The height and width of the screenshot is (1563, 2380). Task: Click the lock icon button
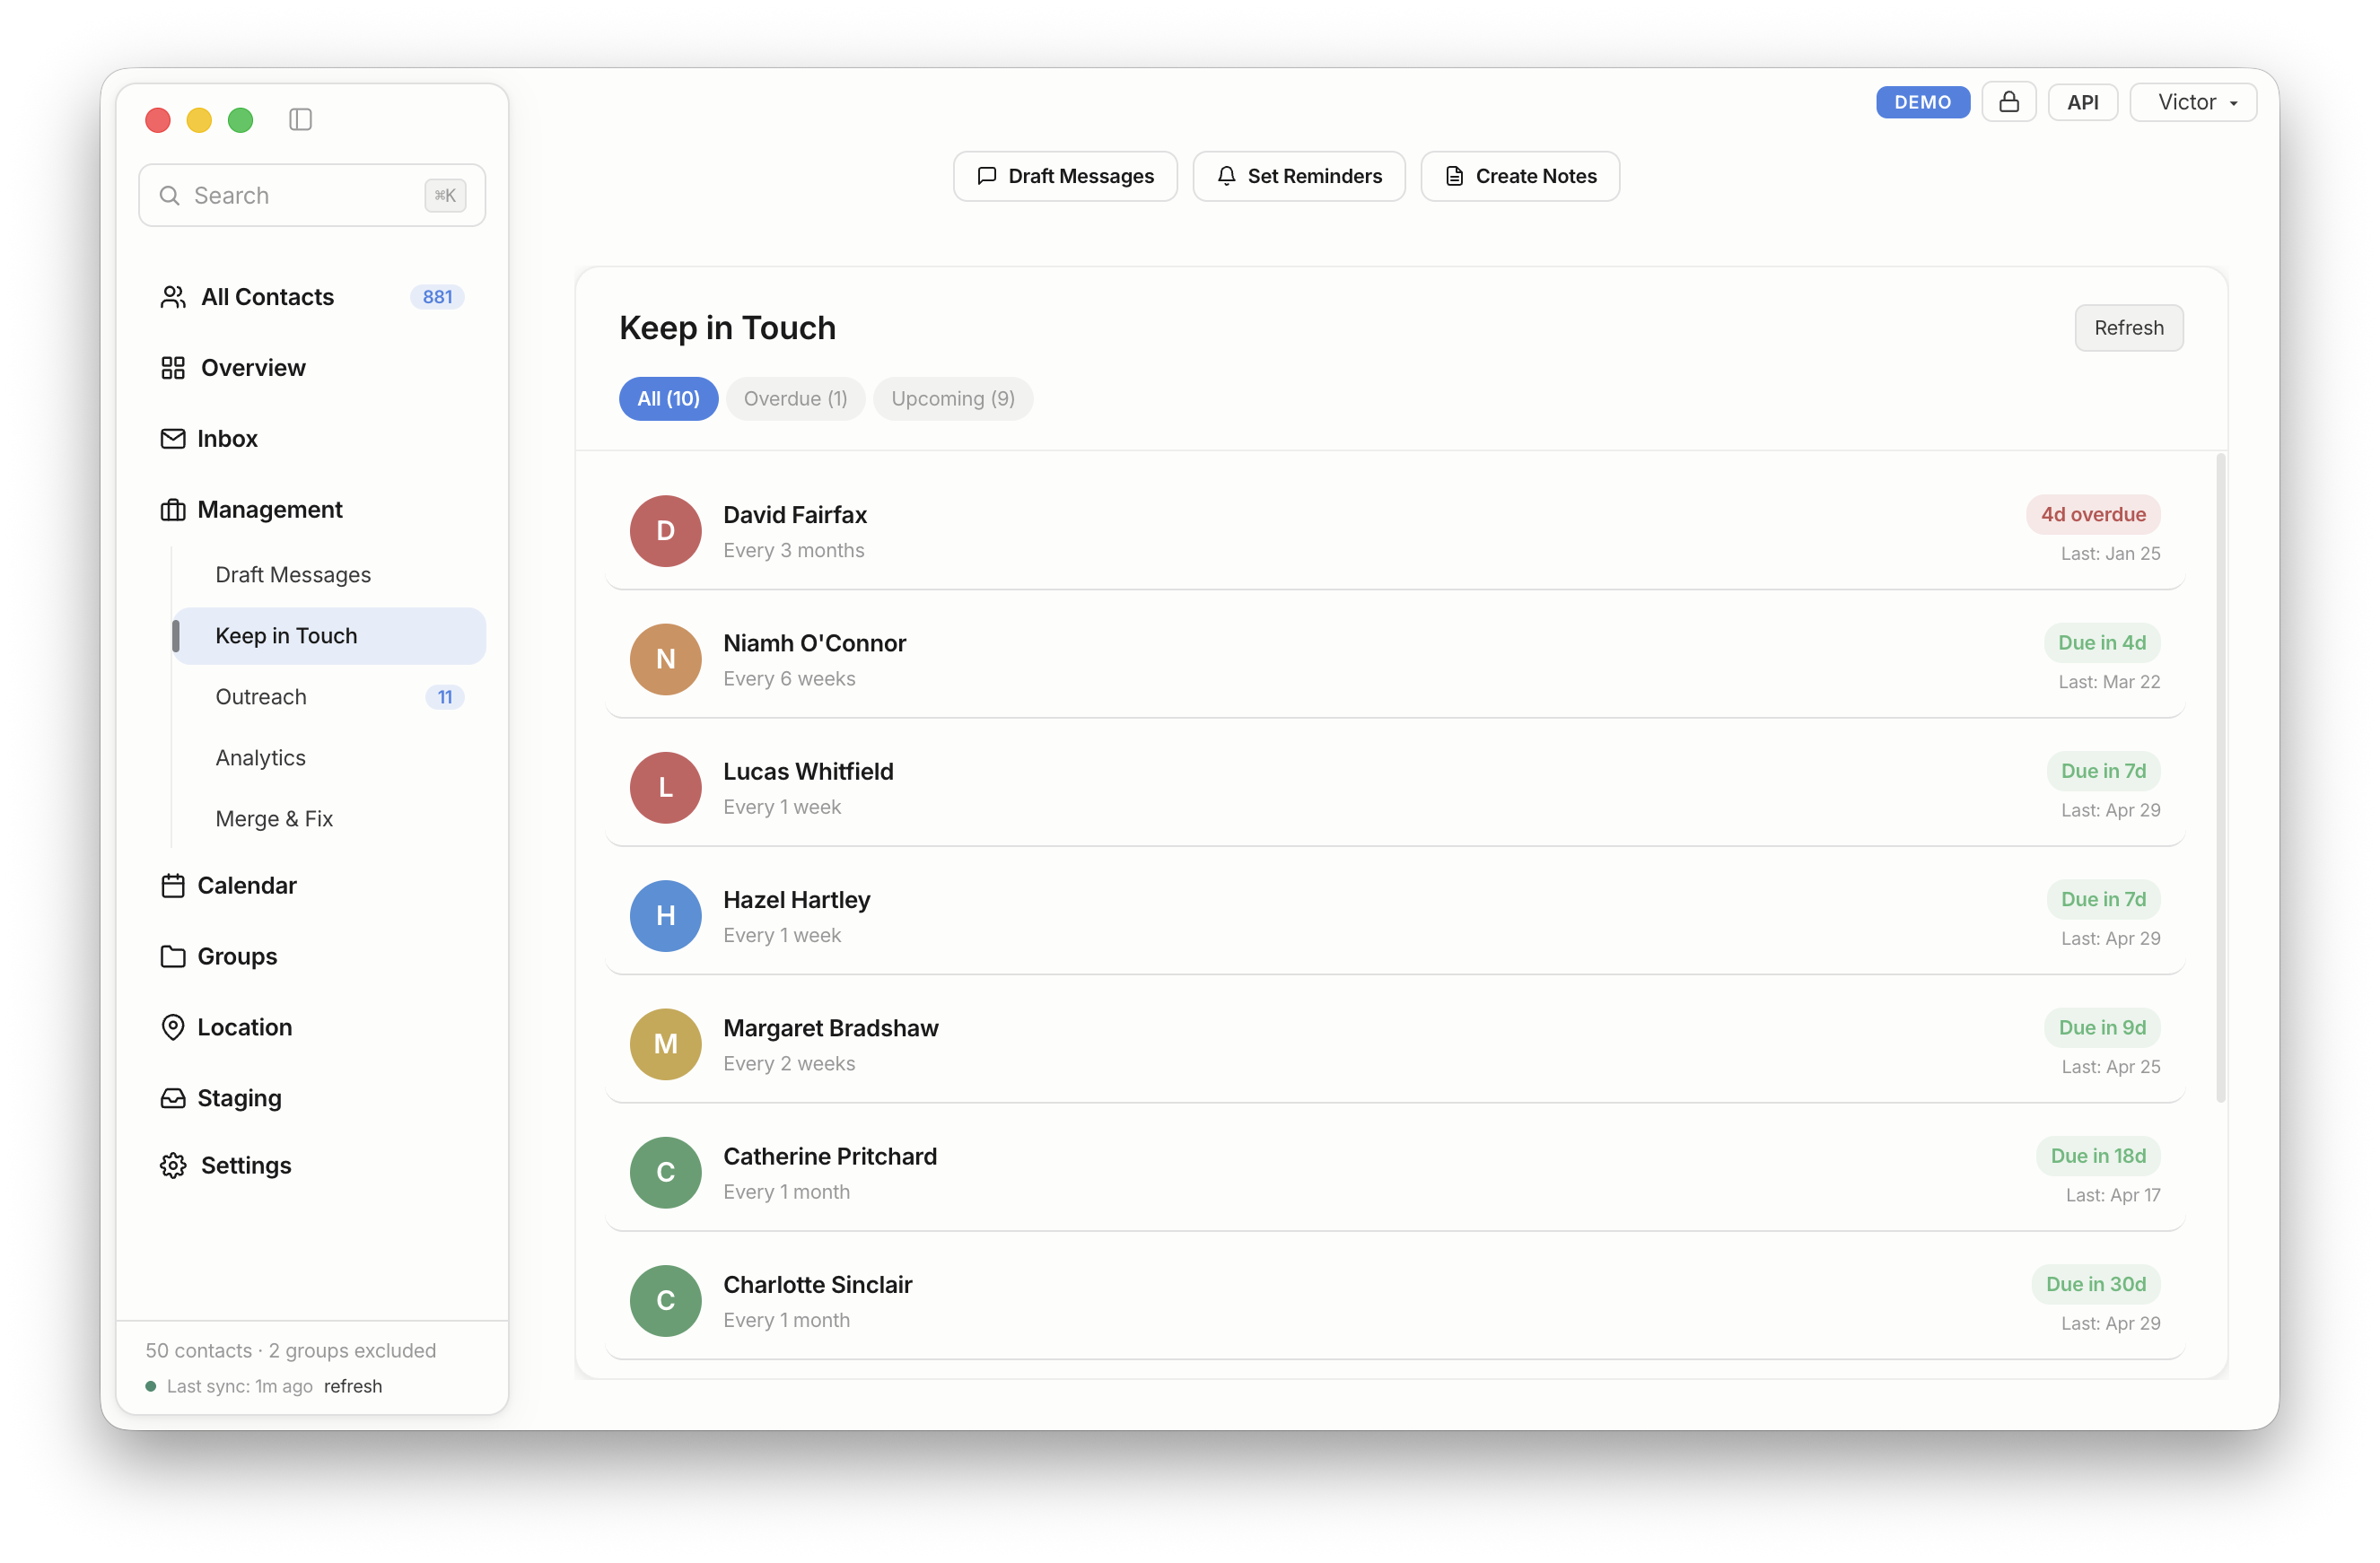point(2008,102)
